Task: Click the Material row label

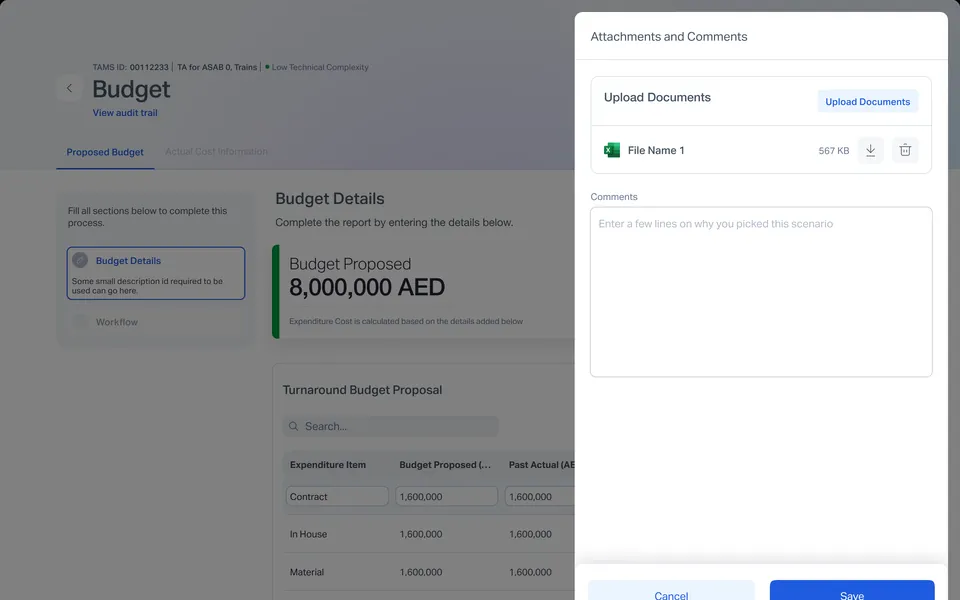Action: (307, 572)
